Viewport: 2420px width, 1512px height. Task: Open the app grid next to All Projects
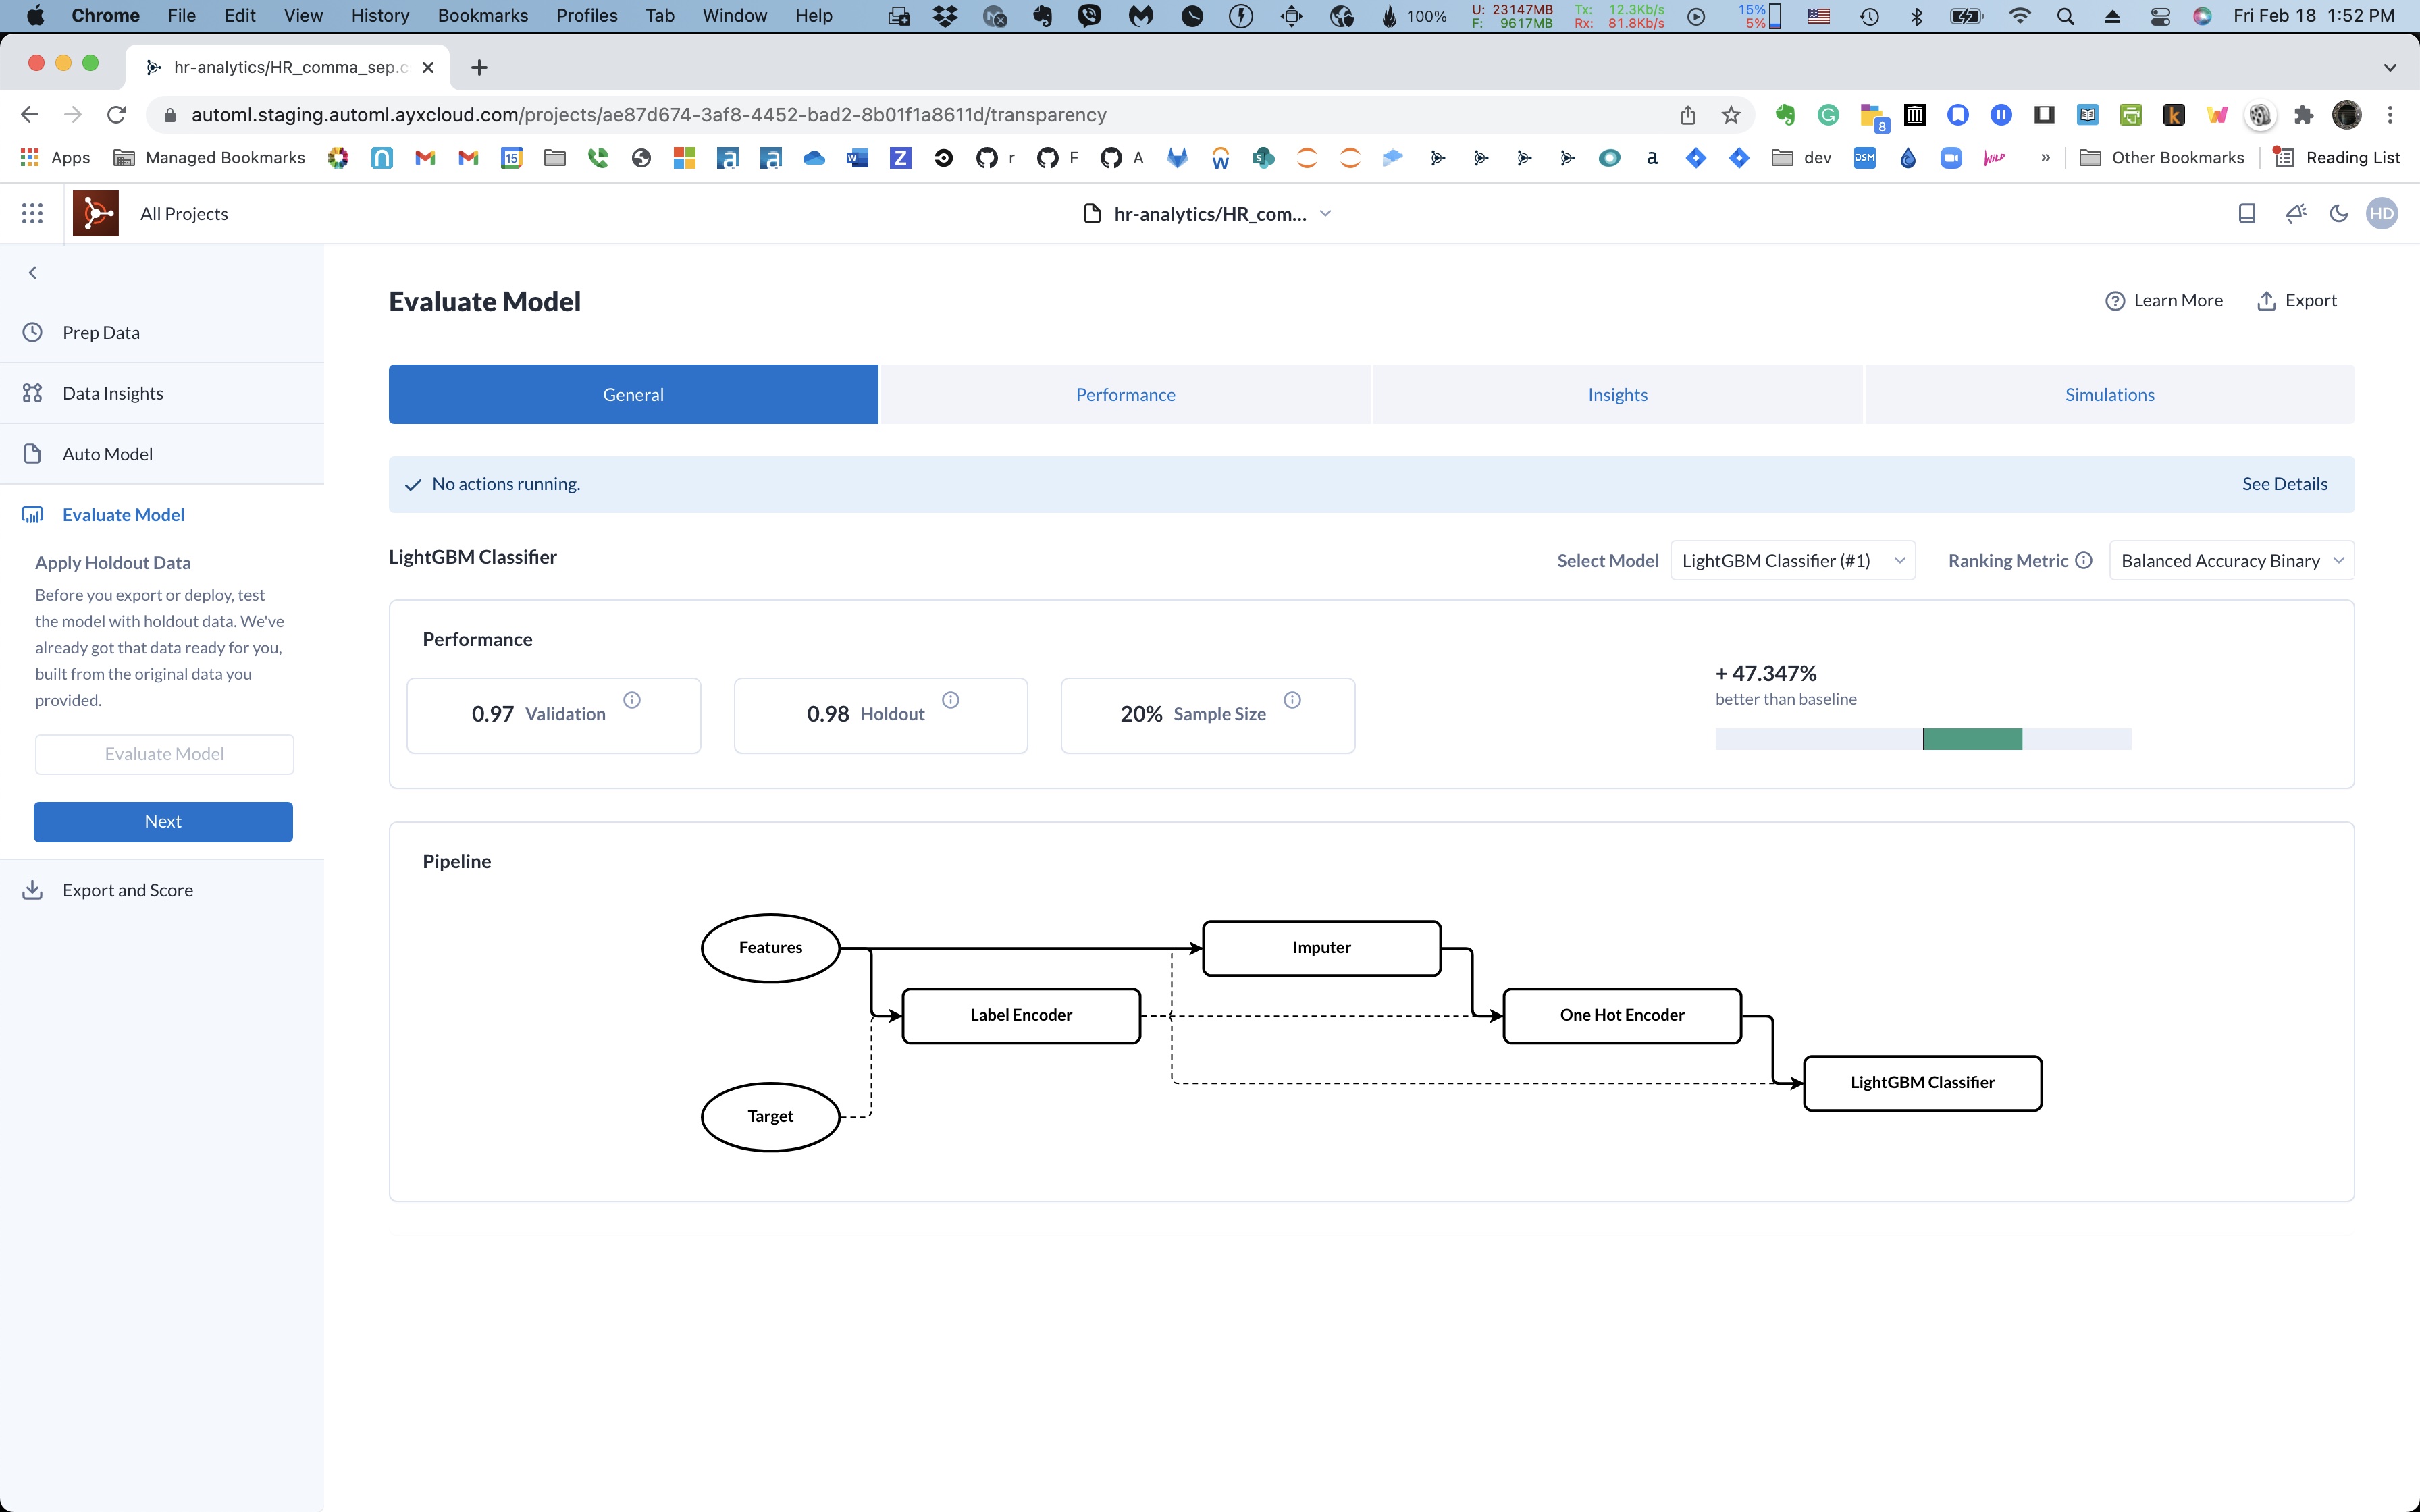pos(32,213)
